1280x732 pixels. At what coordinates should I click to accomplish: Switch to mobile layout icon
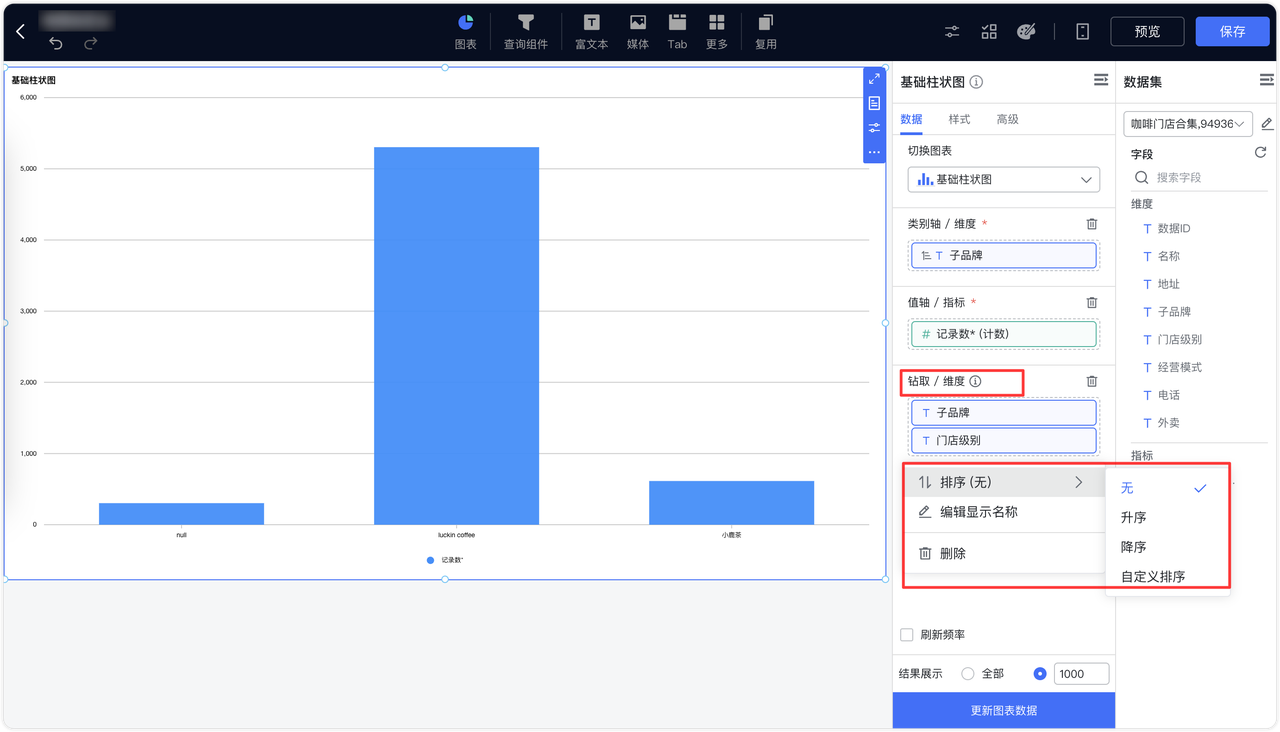[x=1082, y=32]
